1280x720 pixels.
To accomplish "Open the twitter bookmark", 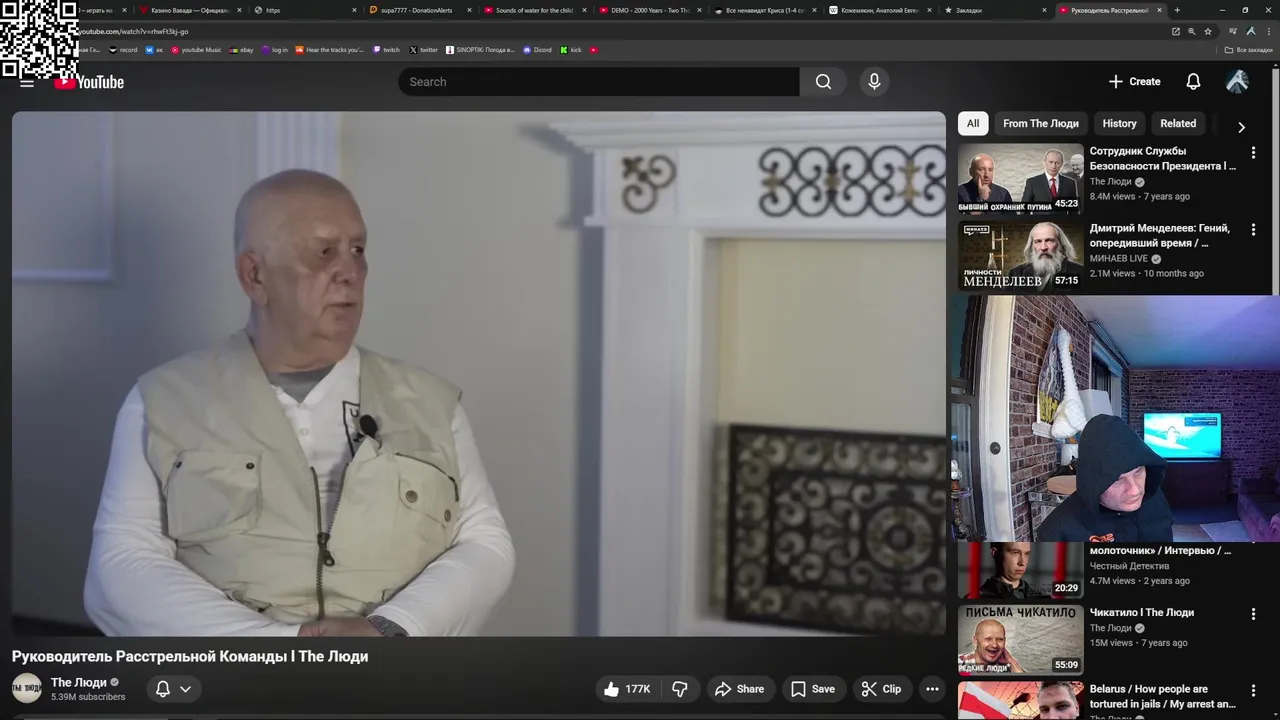I will tap(424, 49).
